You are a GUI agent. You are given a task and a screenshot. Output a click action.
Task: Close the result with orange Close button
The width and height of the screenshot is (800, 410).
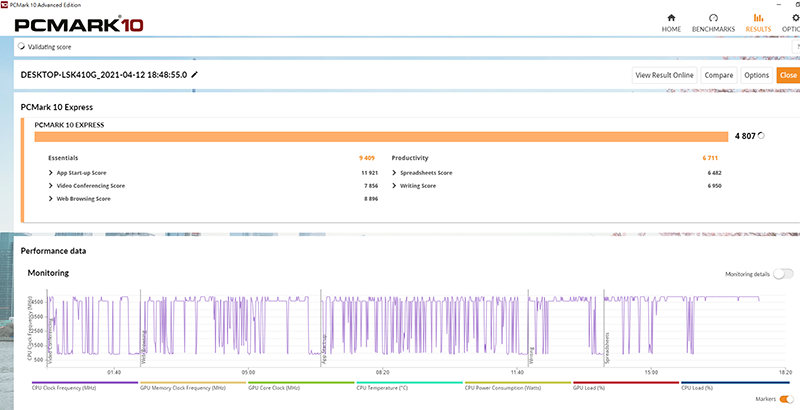click(x=788, y=75)
